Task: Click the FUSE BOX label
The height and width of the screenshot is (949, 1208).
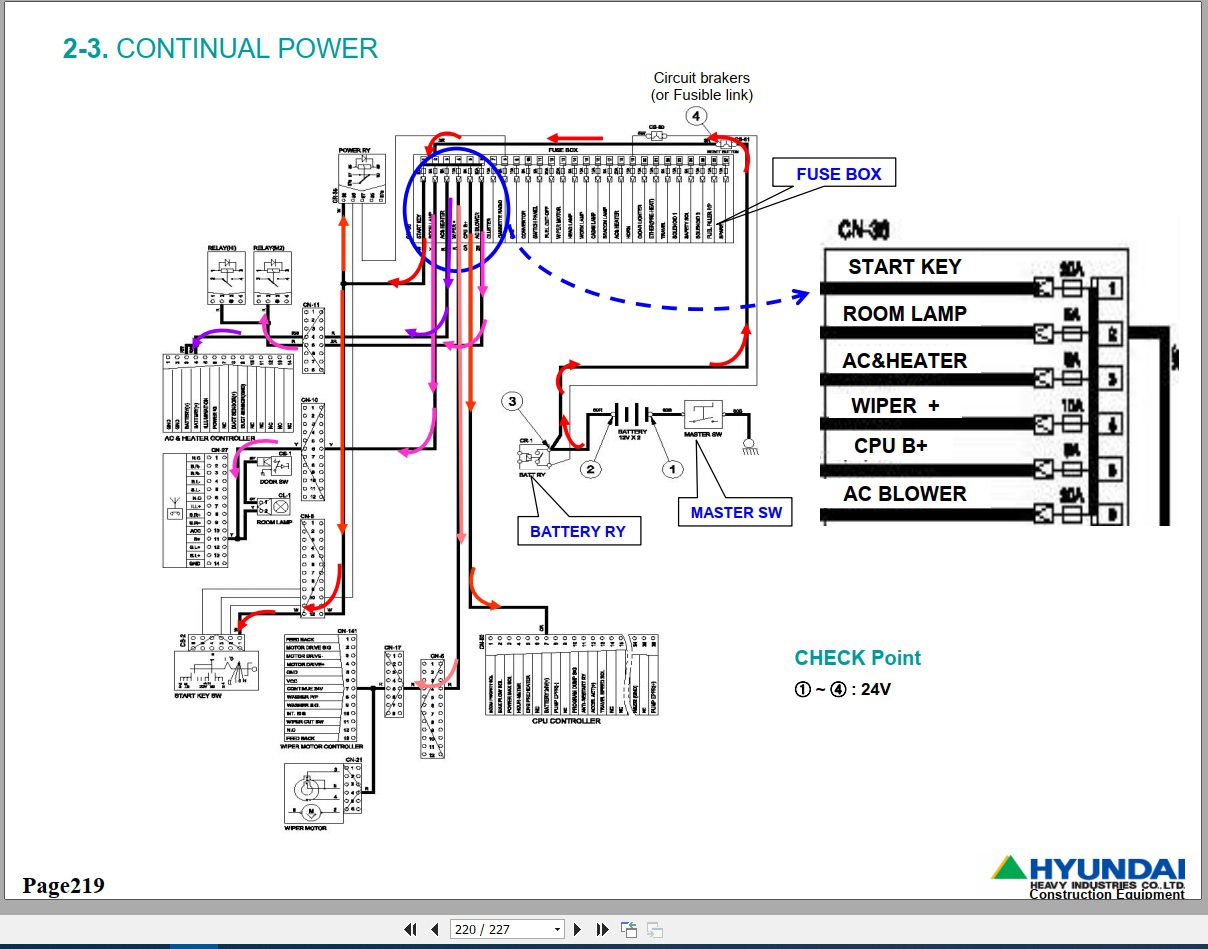Action: 839,174
